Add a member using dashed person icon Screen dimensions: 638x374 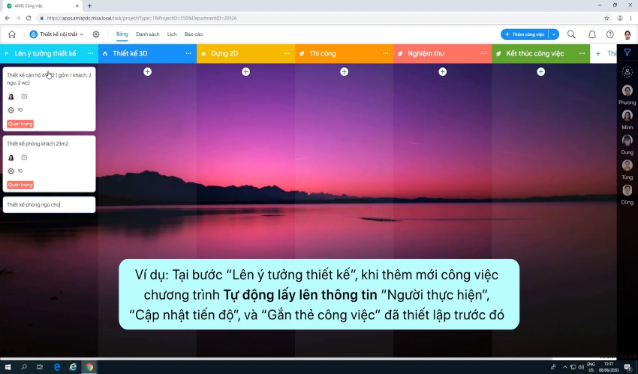(x=627, y=72)
